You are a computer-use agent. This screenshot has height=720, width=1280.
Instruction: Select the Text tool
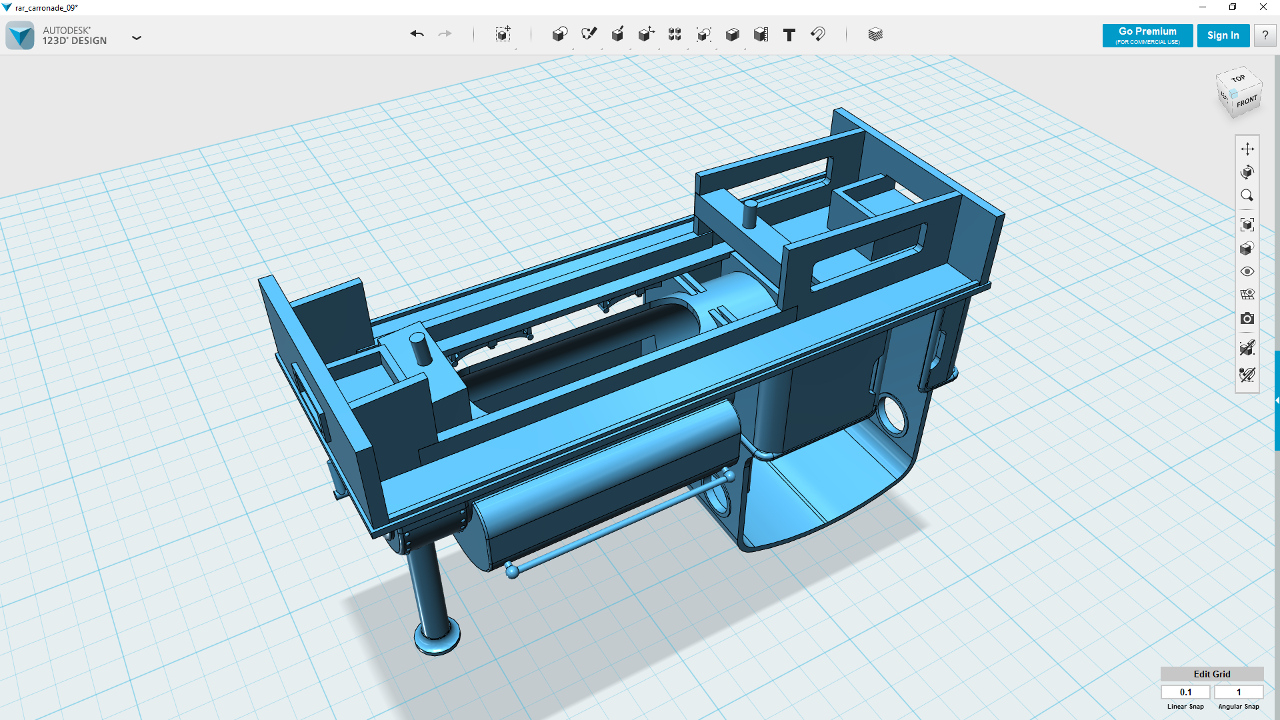click(x=789, y=34)
